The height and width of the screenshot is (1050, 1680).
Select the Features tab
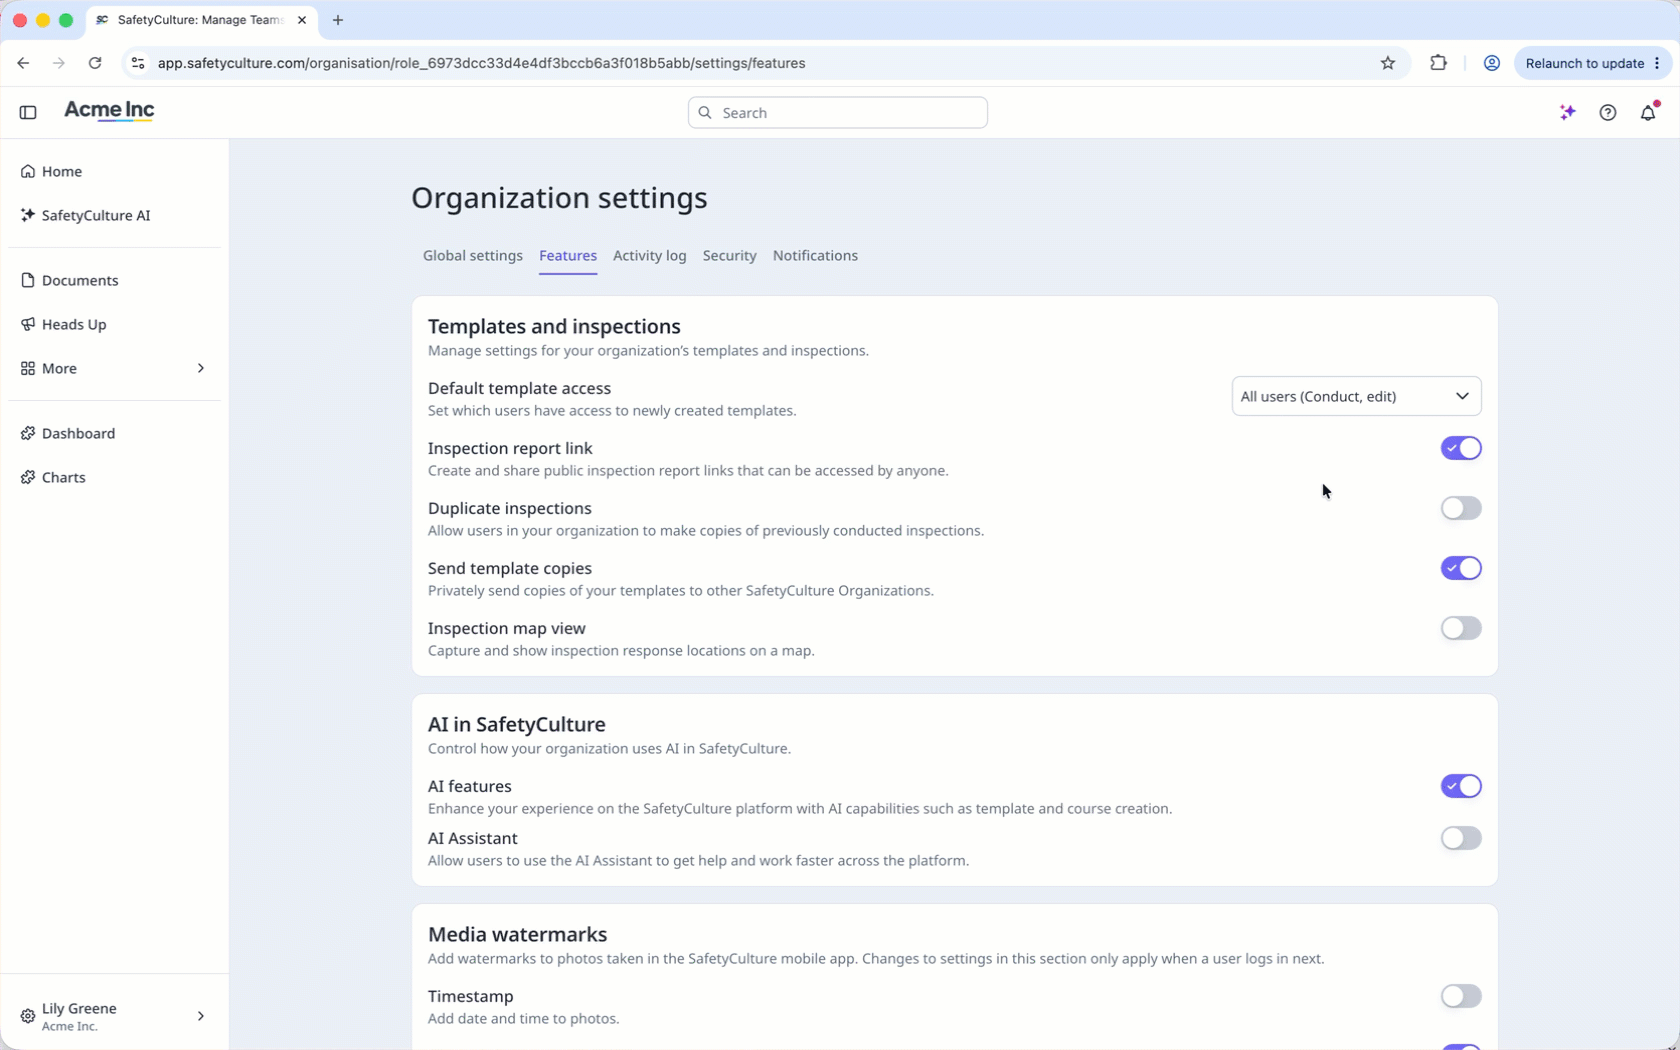(568, 255)
